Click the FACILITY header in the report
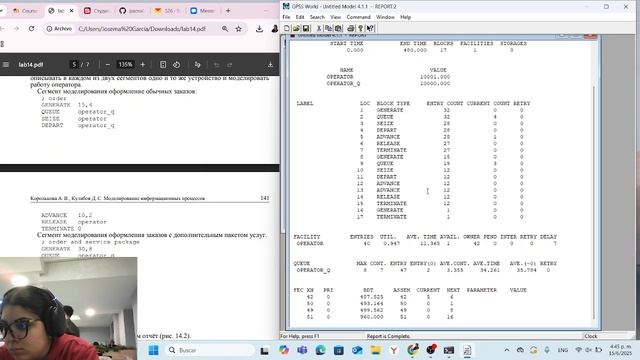640x360 pixels. click(307, 237)
